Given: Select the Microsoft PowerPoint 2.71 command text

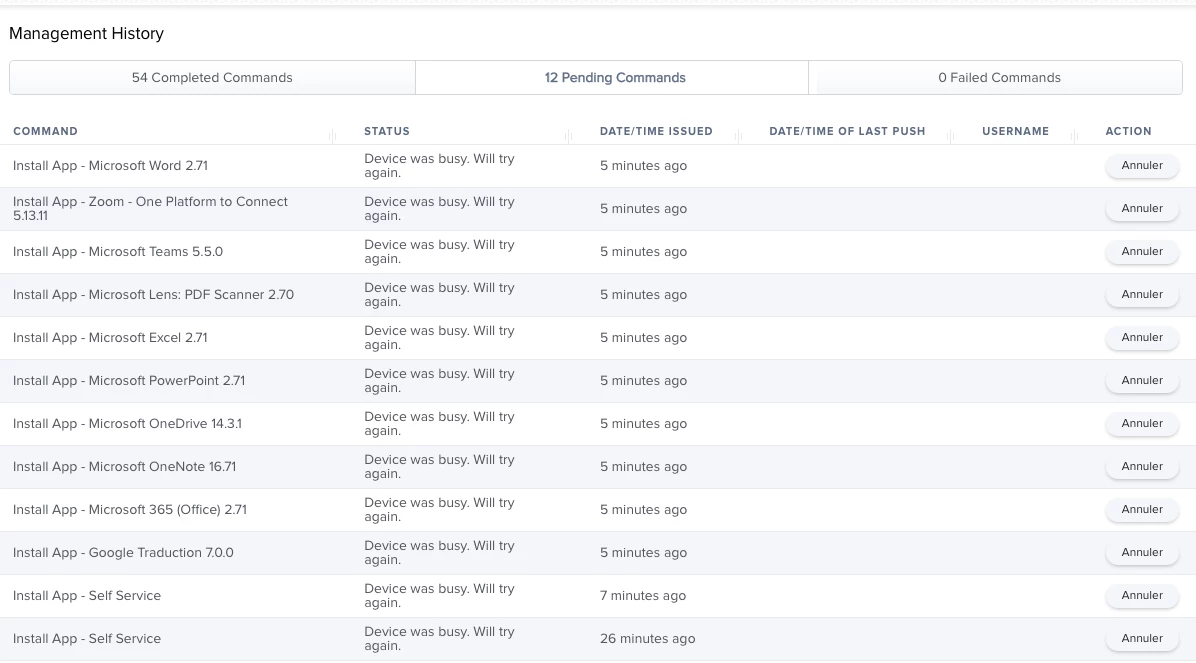Looking at the screenshot, I should click(x=129, y=381).
